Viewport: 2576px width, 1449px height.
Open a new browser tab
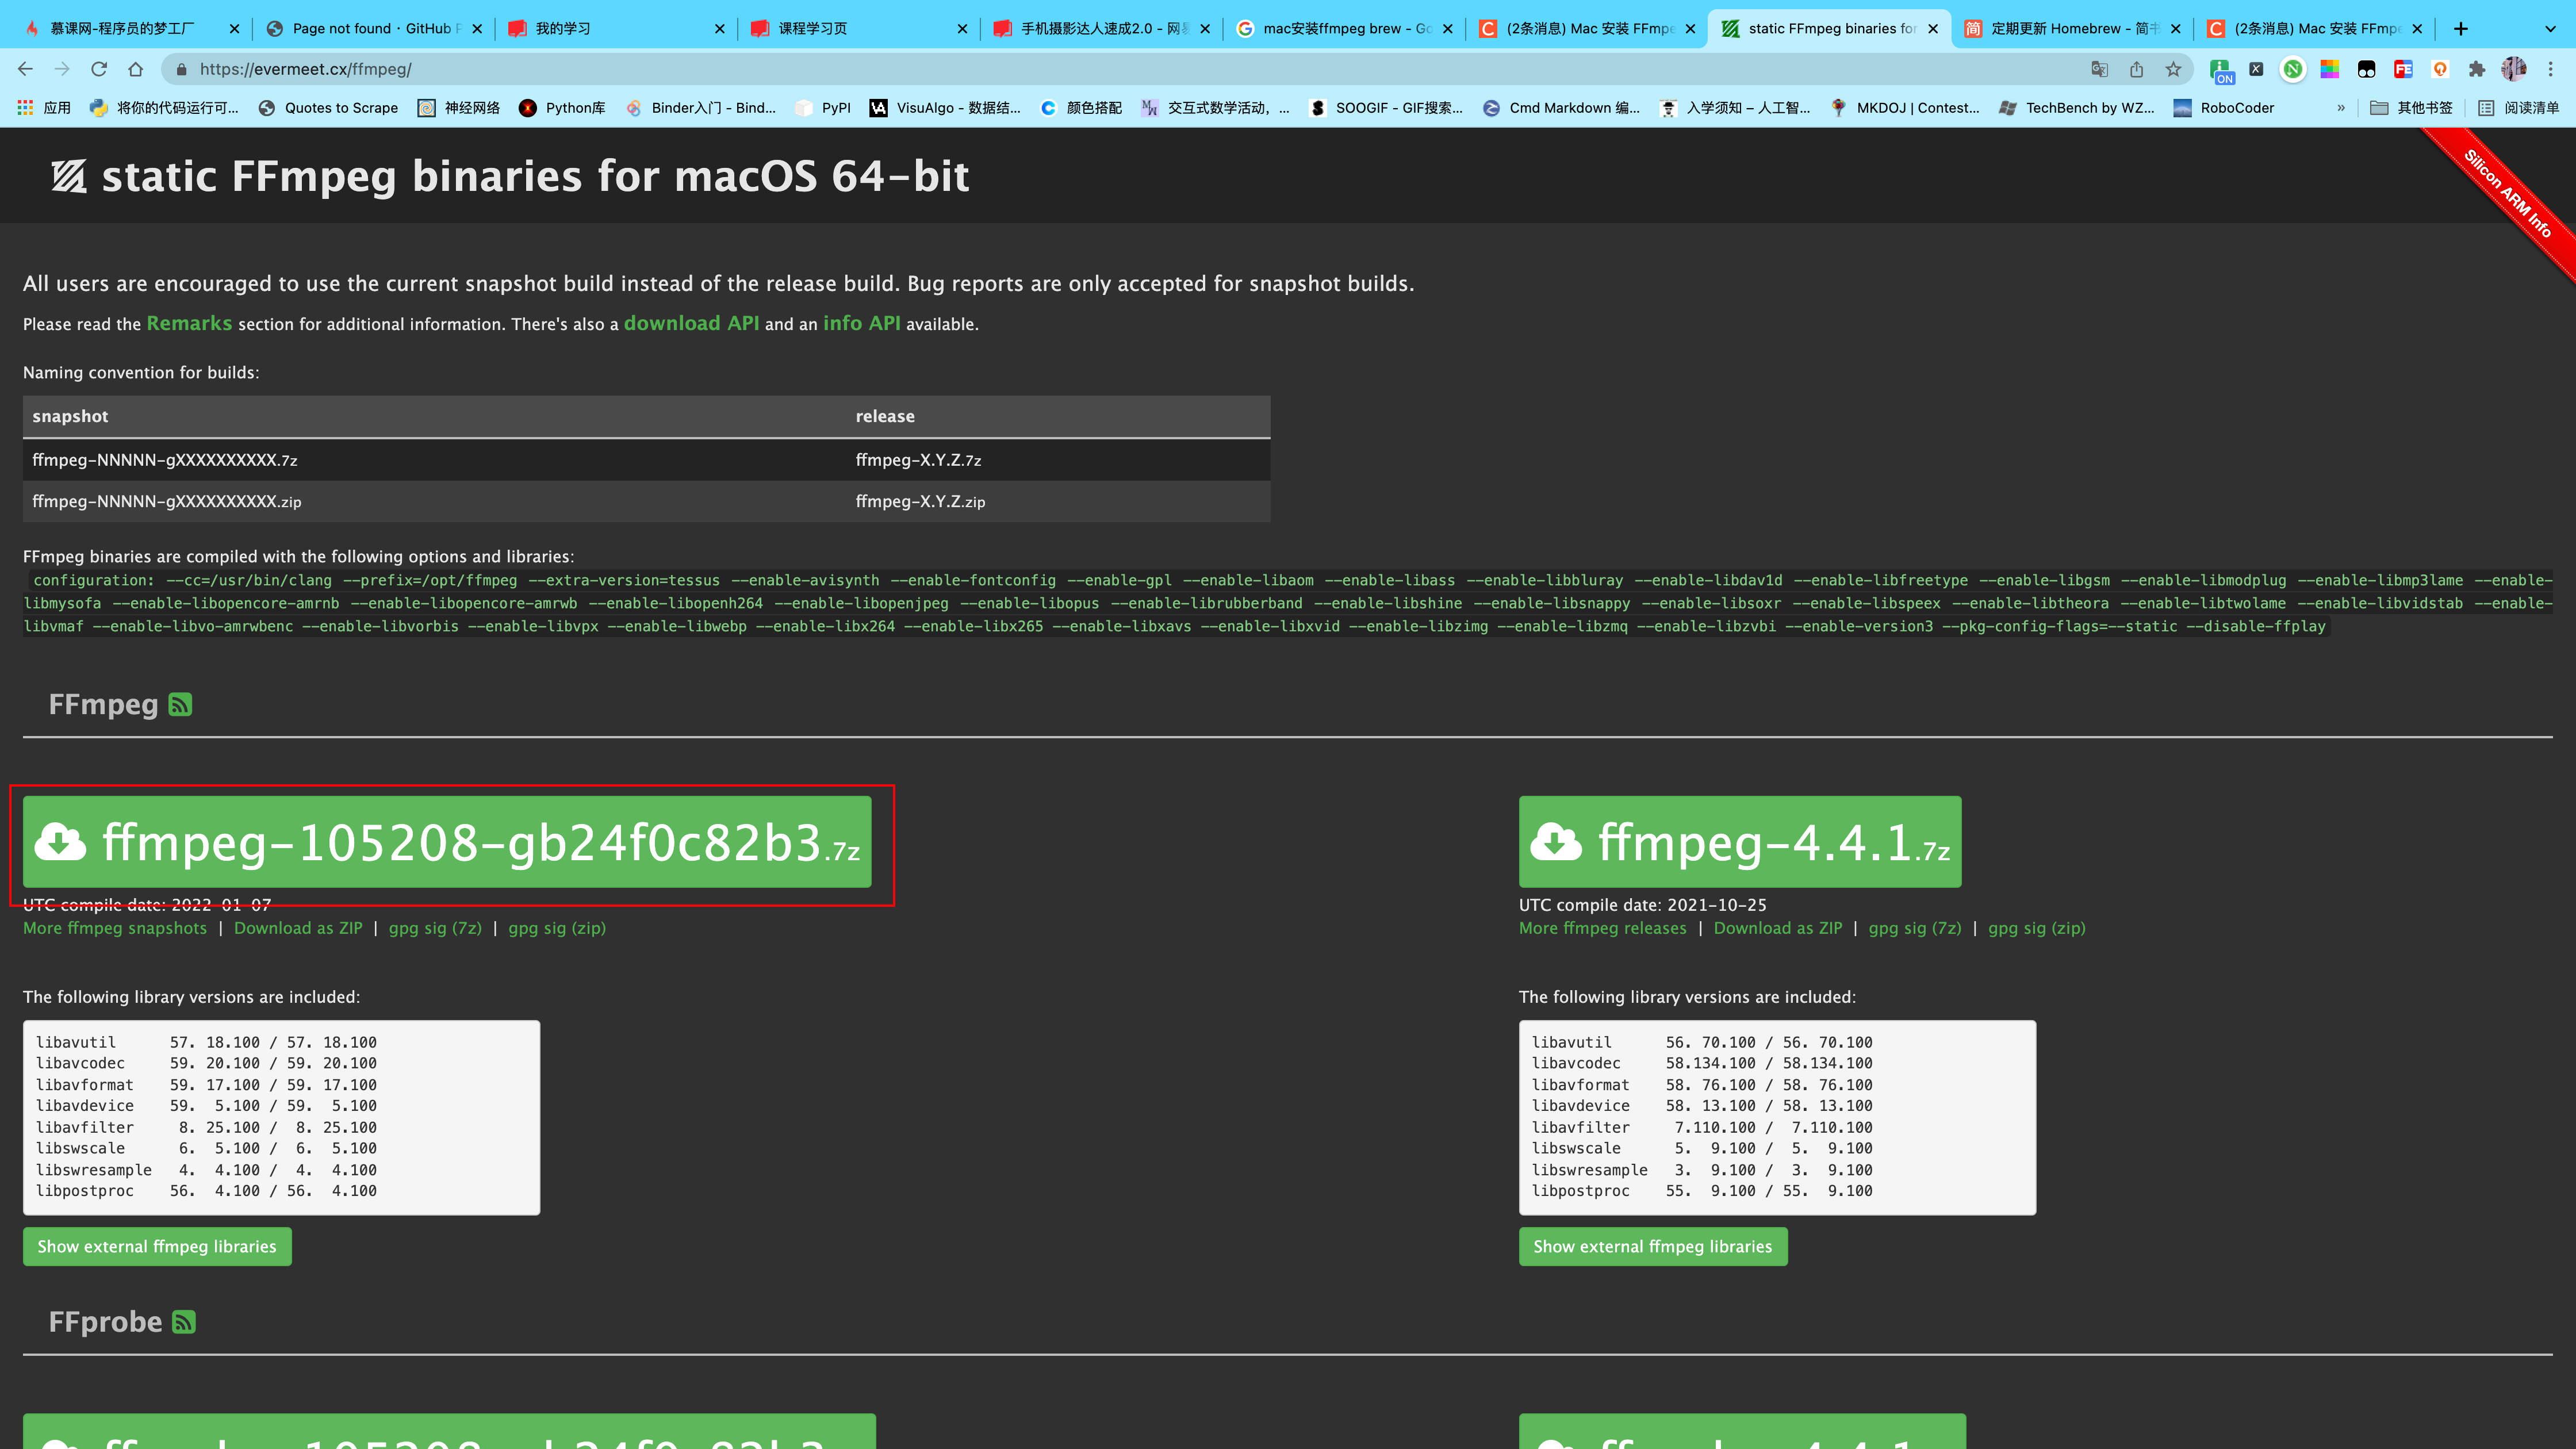(2461, 28)
